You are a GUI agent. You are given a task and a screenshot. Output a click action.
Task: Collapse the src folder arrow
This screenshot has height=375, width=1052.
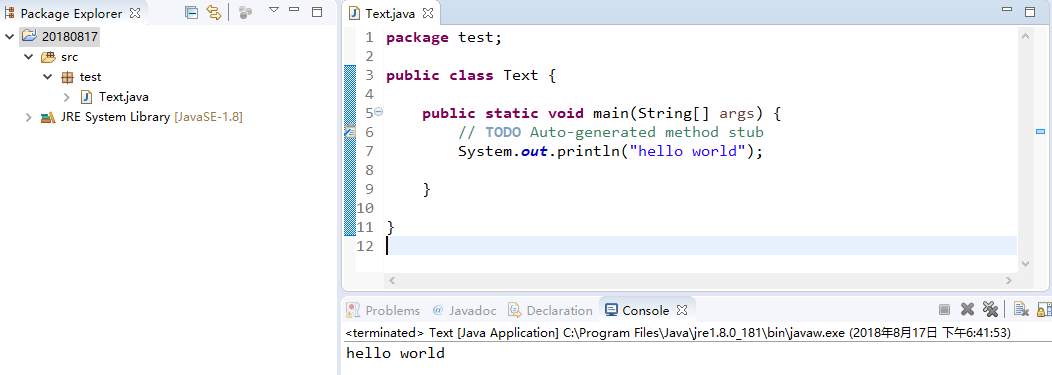[28, 56]
